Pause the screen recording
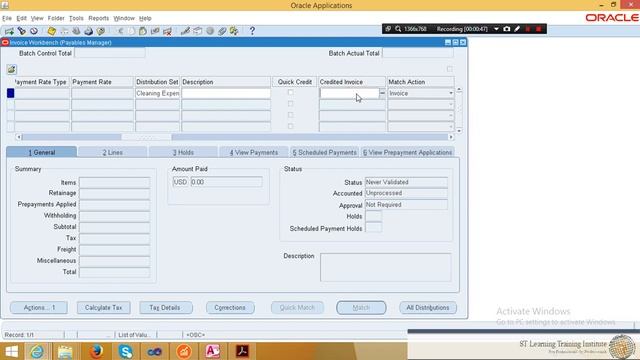This screenshot has width=640, height=360. 528,29
